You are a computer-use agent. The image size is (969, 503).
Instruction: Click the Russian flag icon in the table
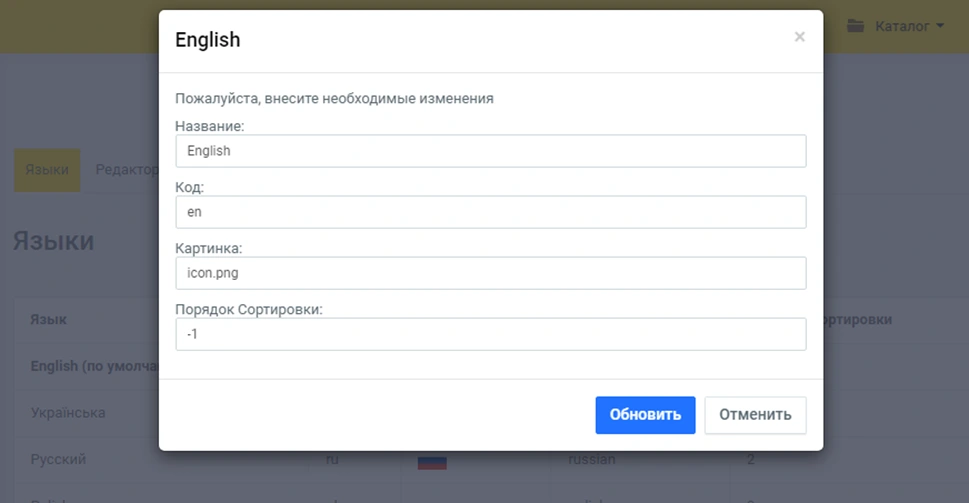pyautogui.click(x=432, y=461)
